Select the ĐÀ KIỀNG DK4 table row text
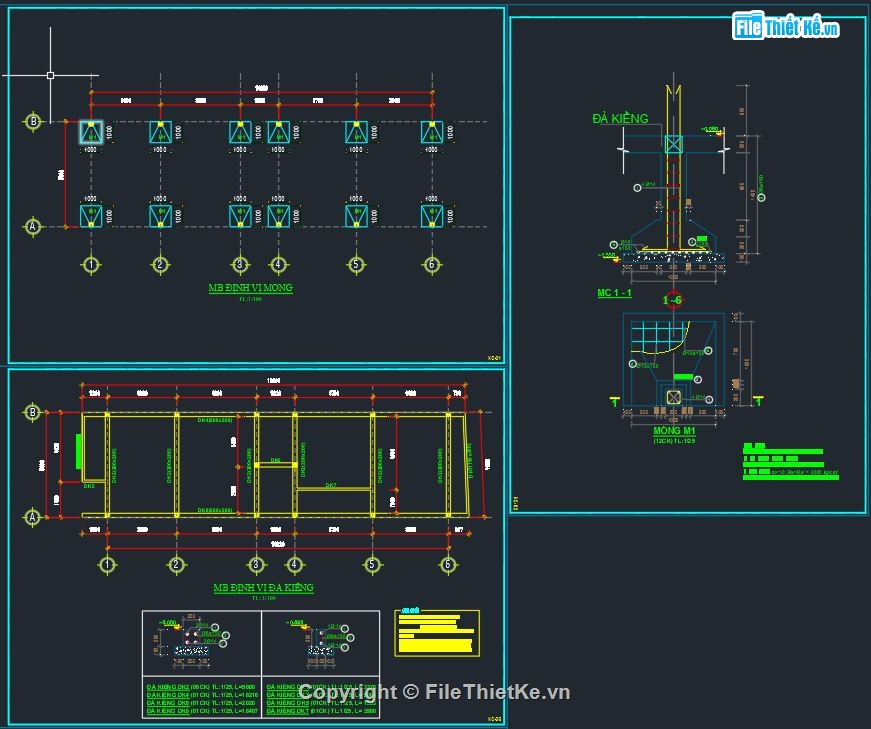Viewport: 871px width, 729px height. [202, 695]
